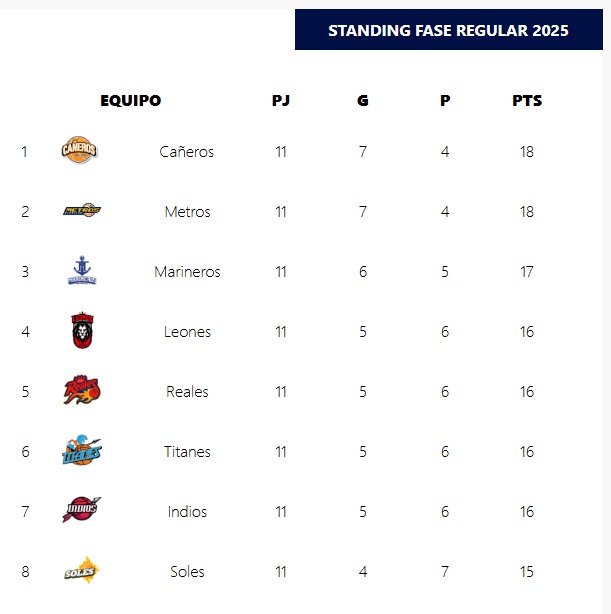Click the Leones team name
The width and height of the screenshot is (611, 614).
pos(187,332)
